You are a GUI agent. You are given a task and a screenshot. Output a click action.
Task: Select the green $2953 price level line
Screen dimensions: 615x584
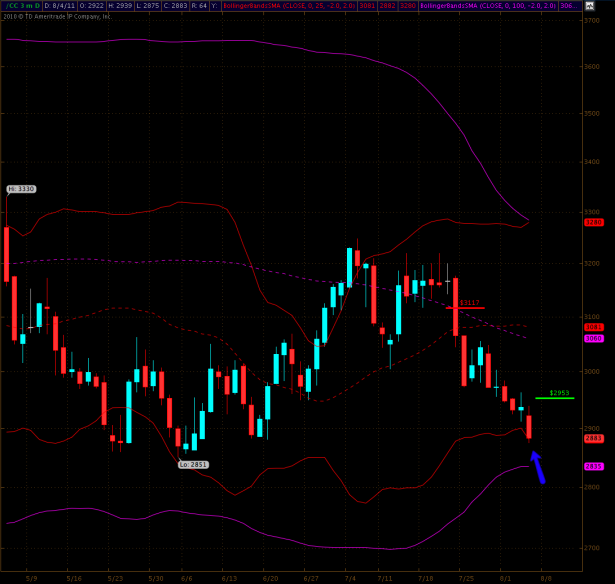tap(554, 397)
